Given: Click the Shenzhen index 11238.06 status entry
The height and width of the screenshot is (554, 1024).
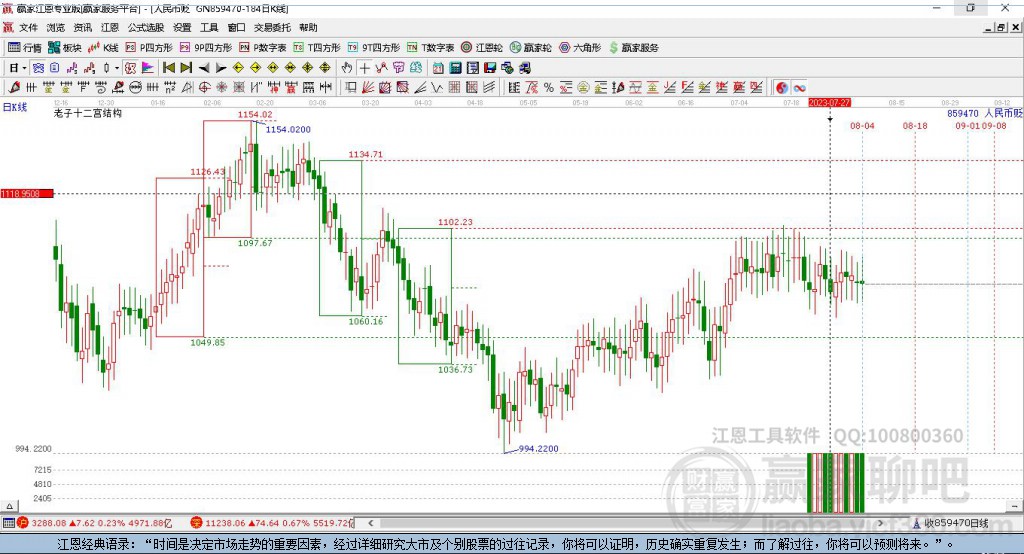Looking at the screenshot, I should (273, 523).
